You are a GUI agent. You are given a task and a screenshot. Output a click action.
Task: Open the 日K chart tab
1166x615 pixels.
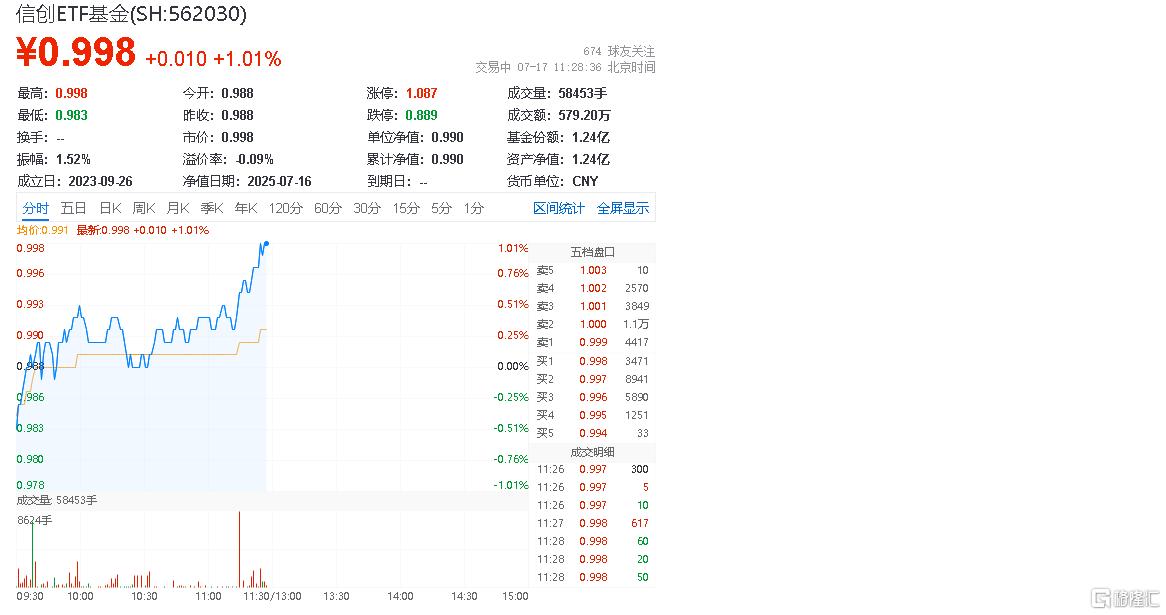click(110, 208)
